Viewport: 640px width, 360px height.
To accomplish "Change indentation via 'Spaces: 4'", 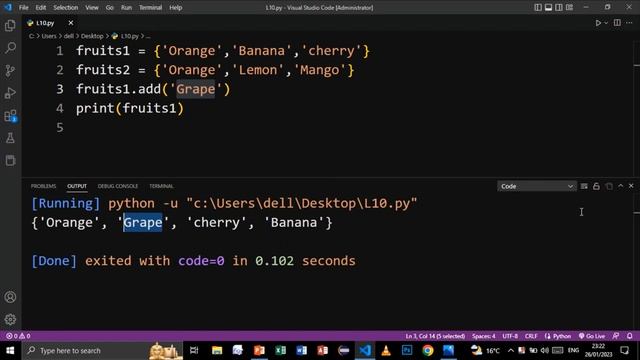I will pyautogui.click(x=484, y=336).
